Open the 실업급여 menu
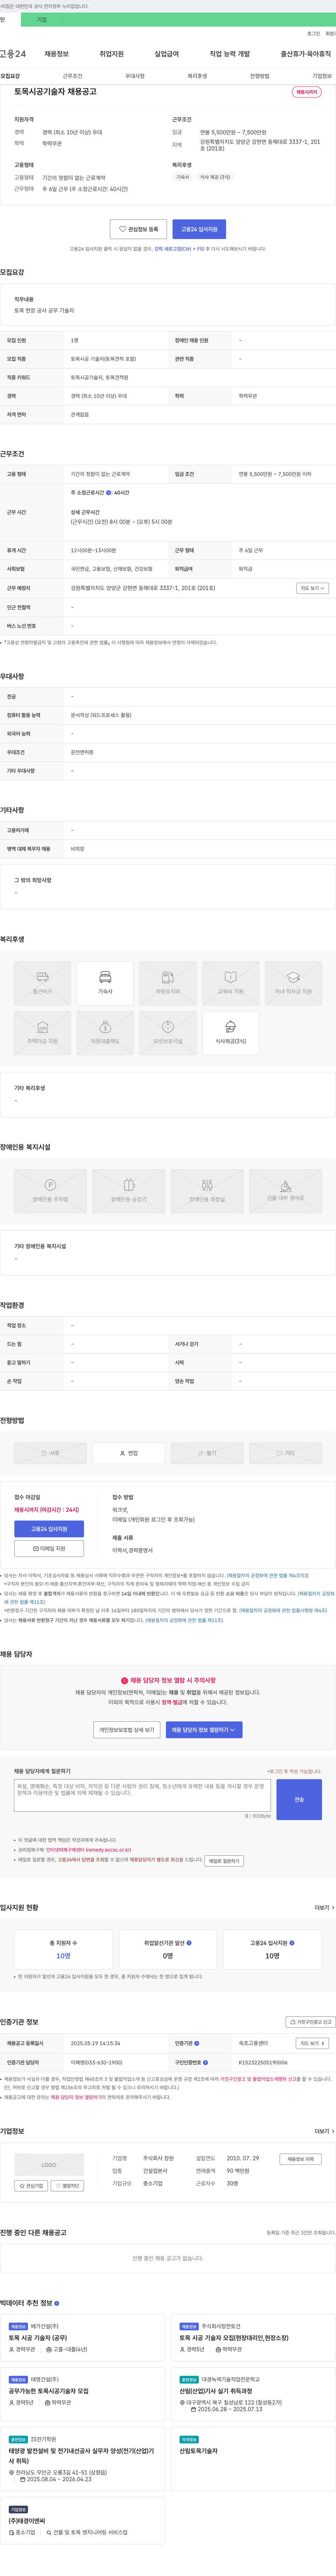 [x=167, y=54]
